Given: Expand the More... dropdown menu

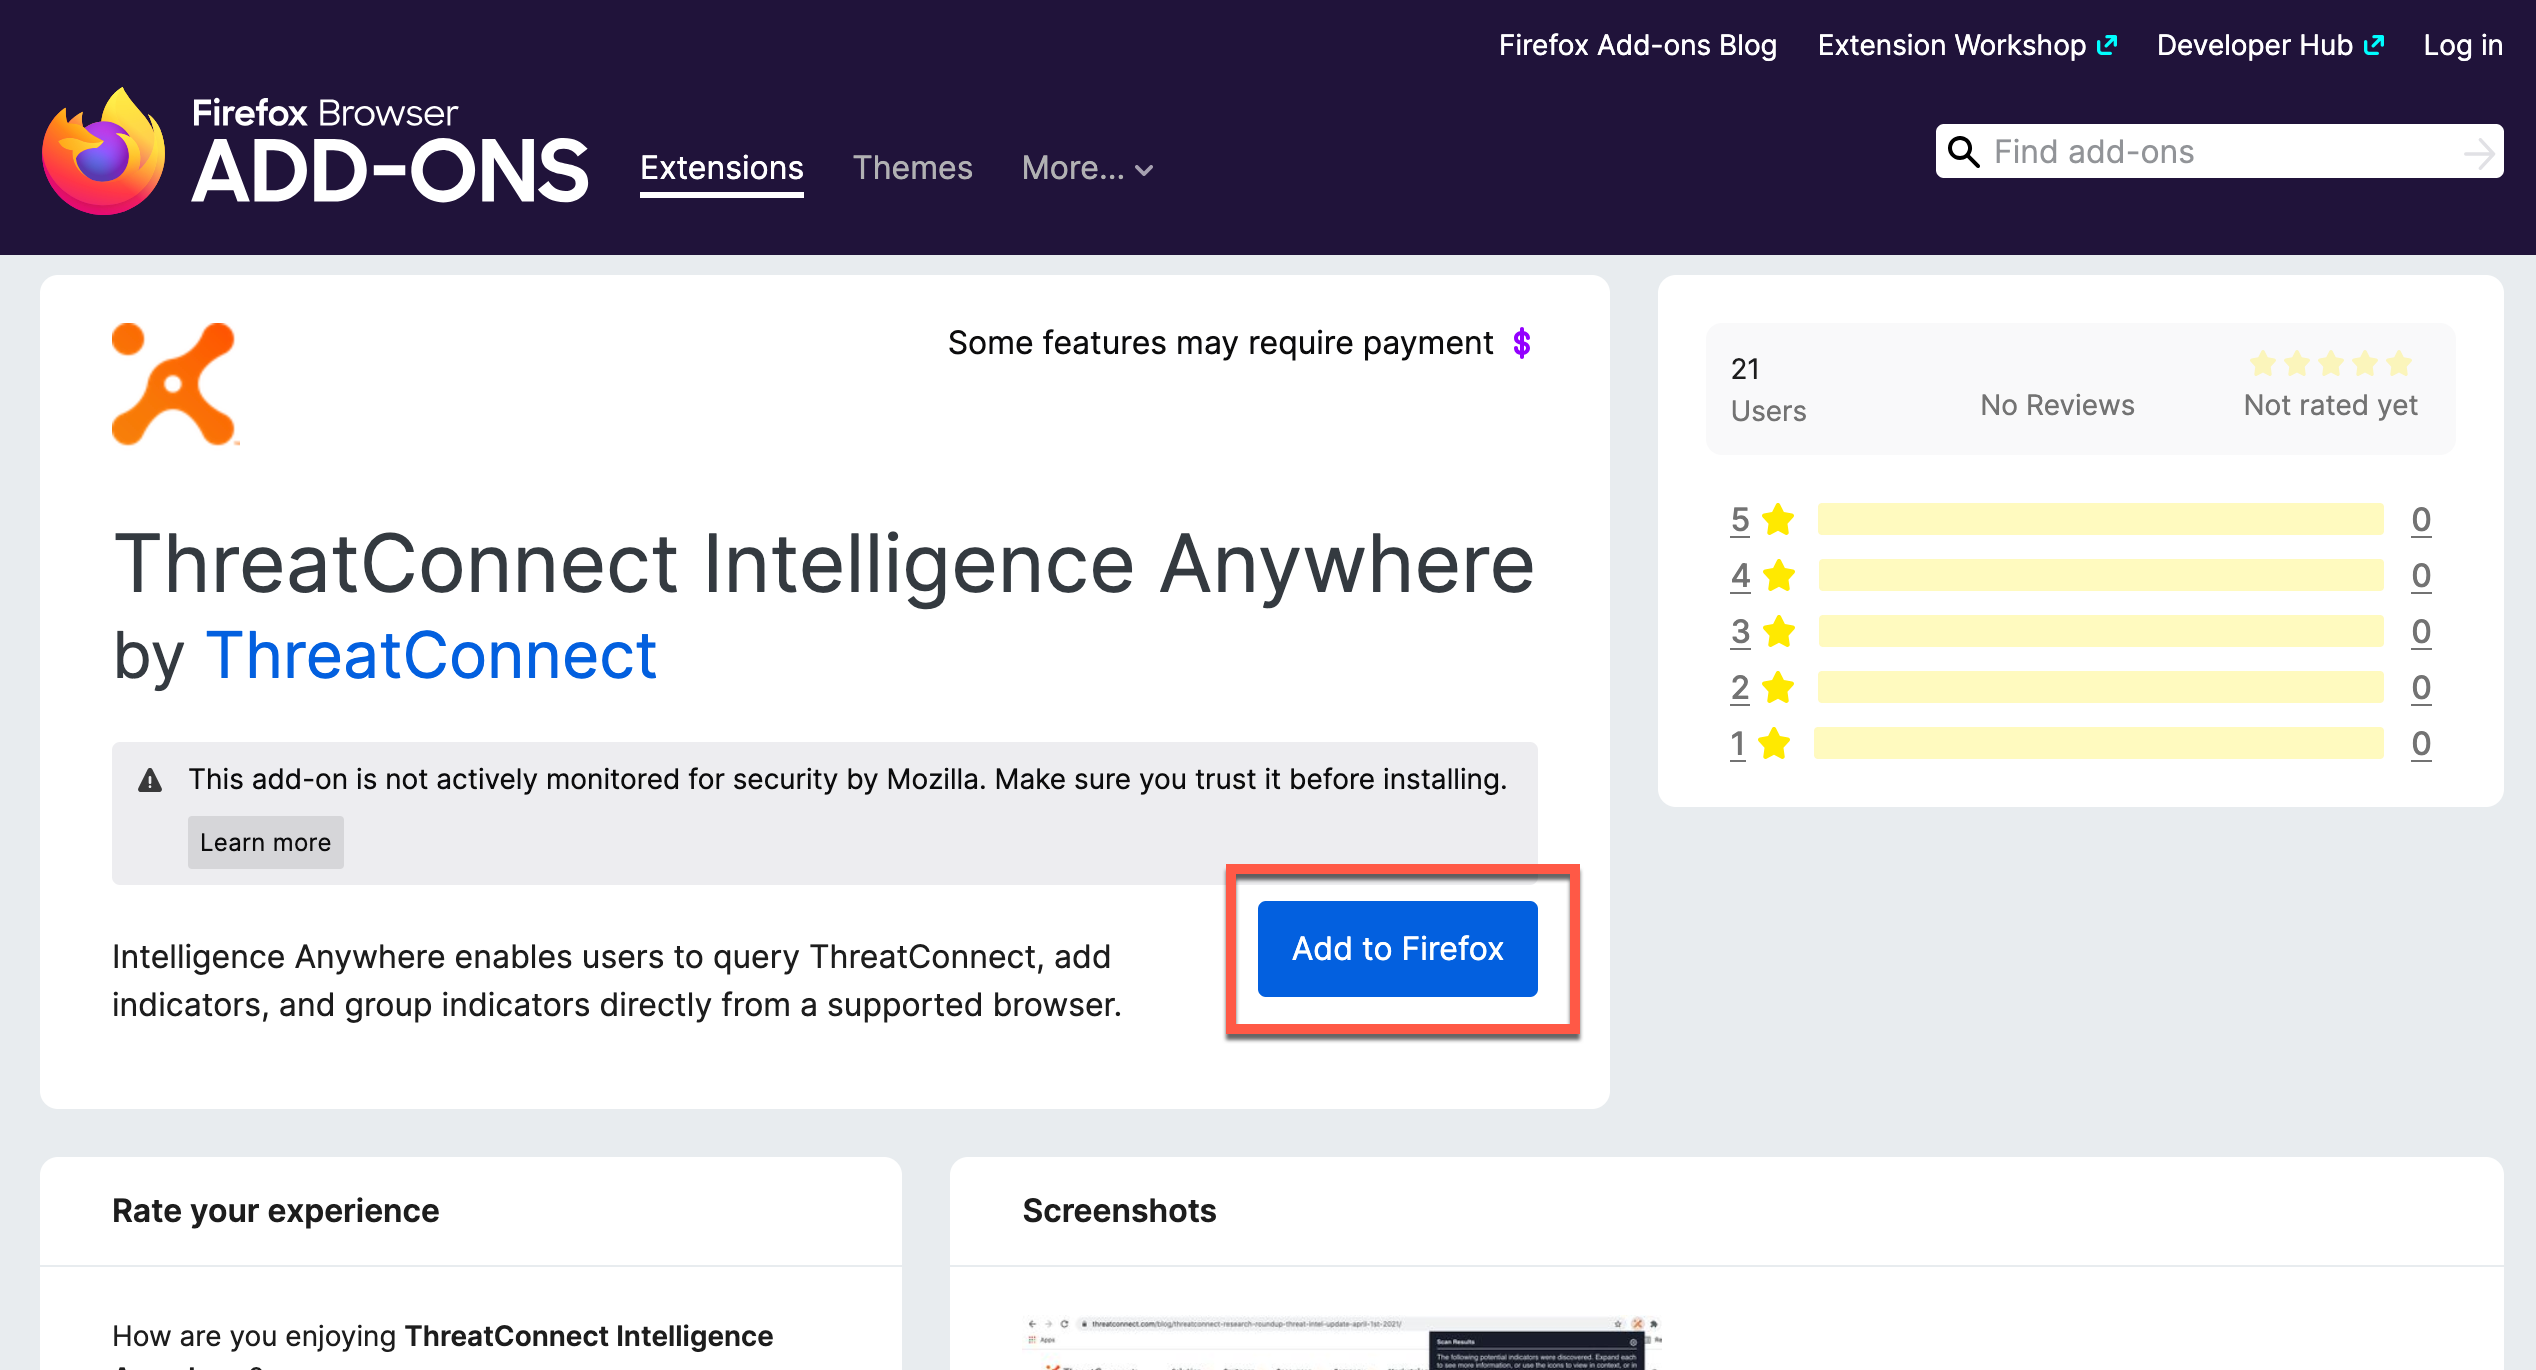Looking at the screenshot, I should pyautogui.click(x=1088, y=168).
